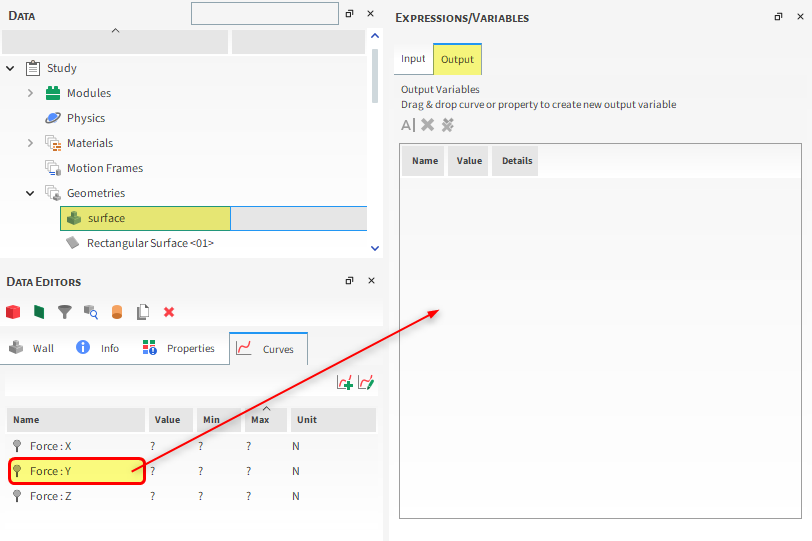Sort curves by Max column header
The width and height of the screenshot is (812, 541).
point(266,420)
